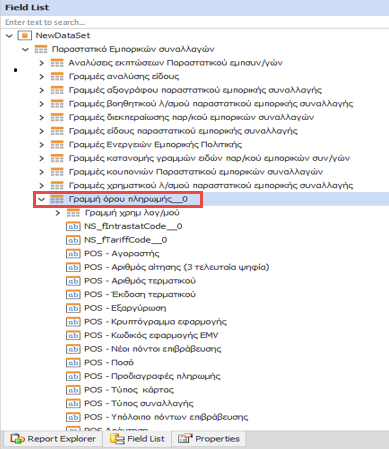The height and width of the screenshot is (449, 389).
Task: Click table icon of Γραμμές βοηθητικού λ/σμού
Action: coord(57,104)
